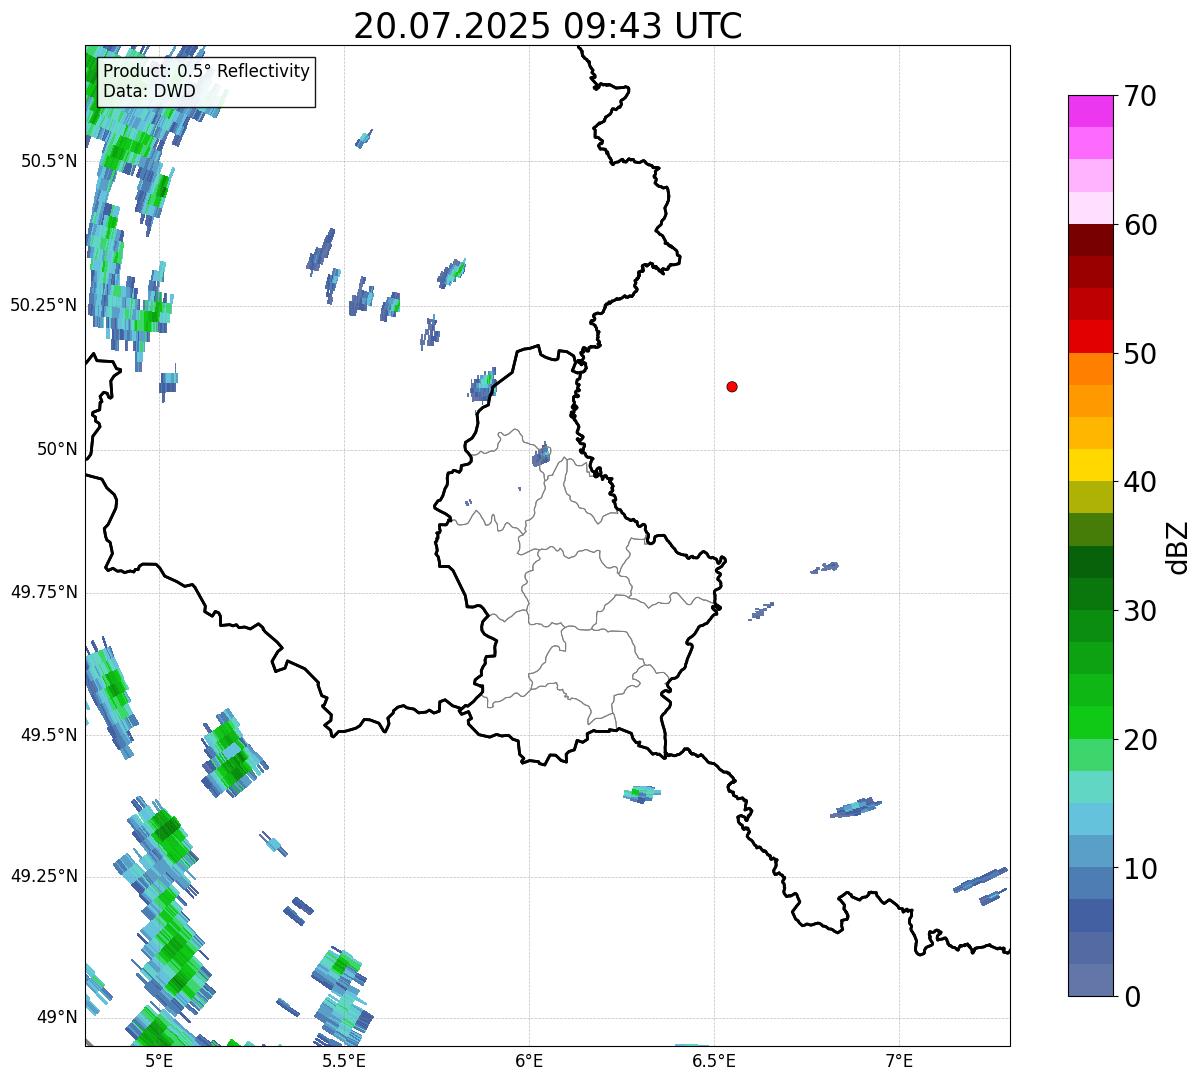This screenshot has height=1081, width=1202.
Task: Click the 40 tick on colorbar
Action: pos(1140,482)
